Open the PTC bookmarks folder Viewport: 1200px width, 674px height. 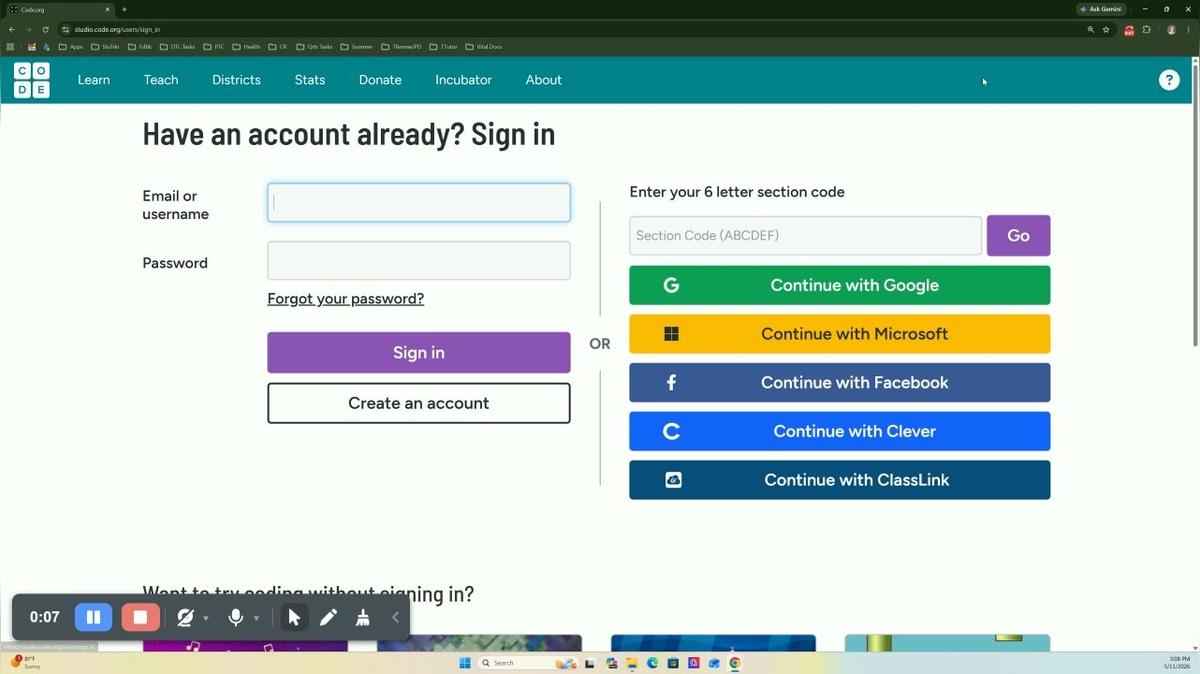215,46
